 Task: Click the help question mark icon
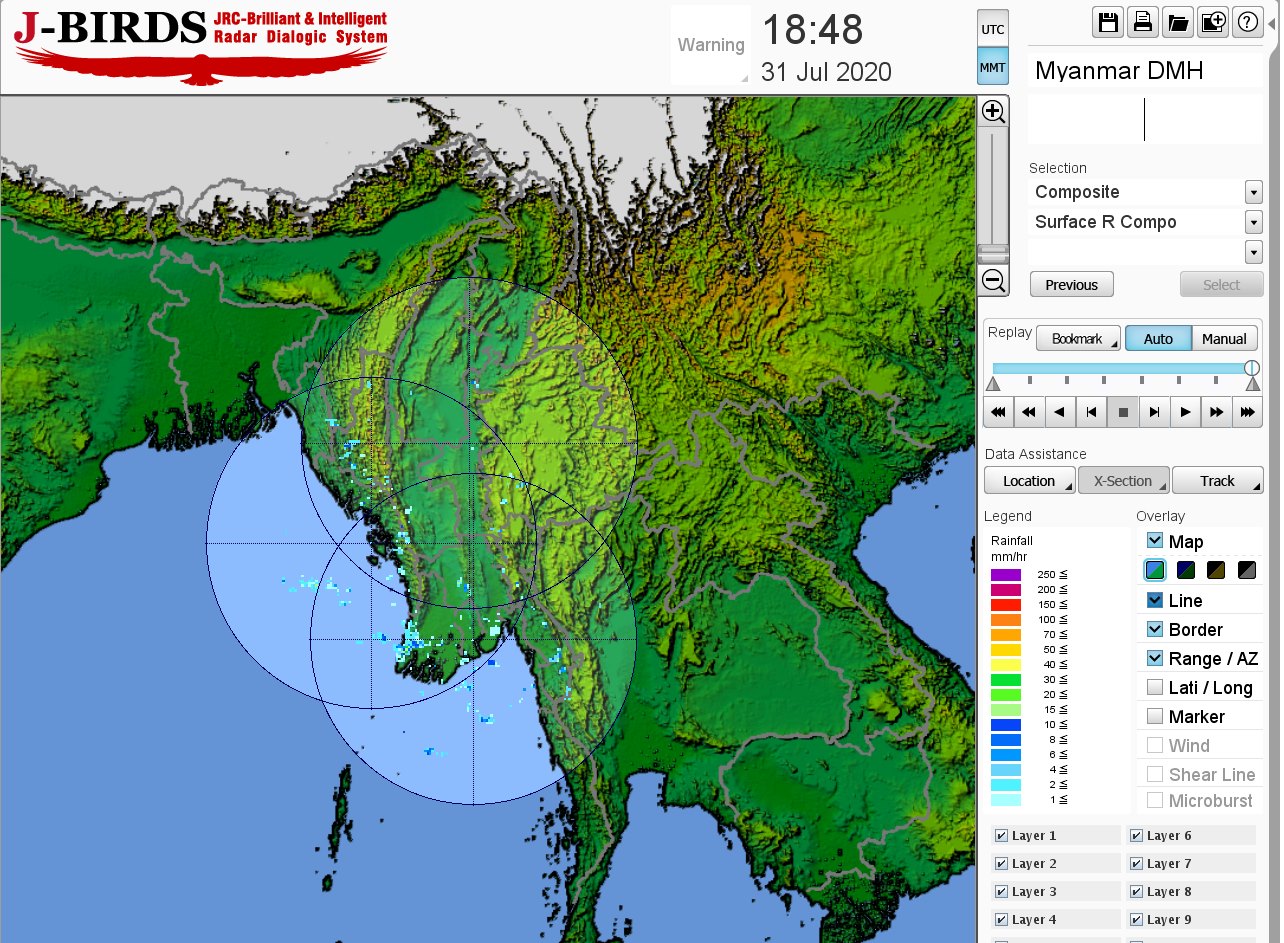pyautogui.click(x=1247, y=22)
